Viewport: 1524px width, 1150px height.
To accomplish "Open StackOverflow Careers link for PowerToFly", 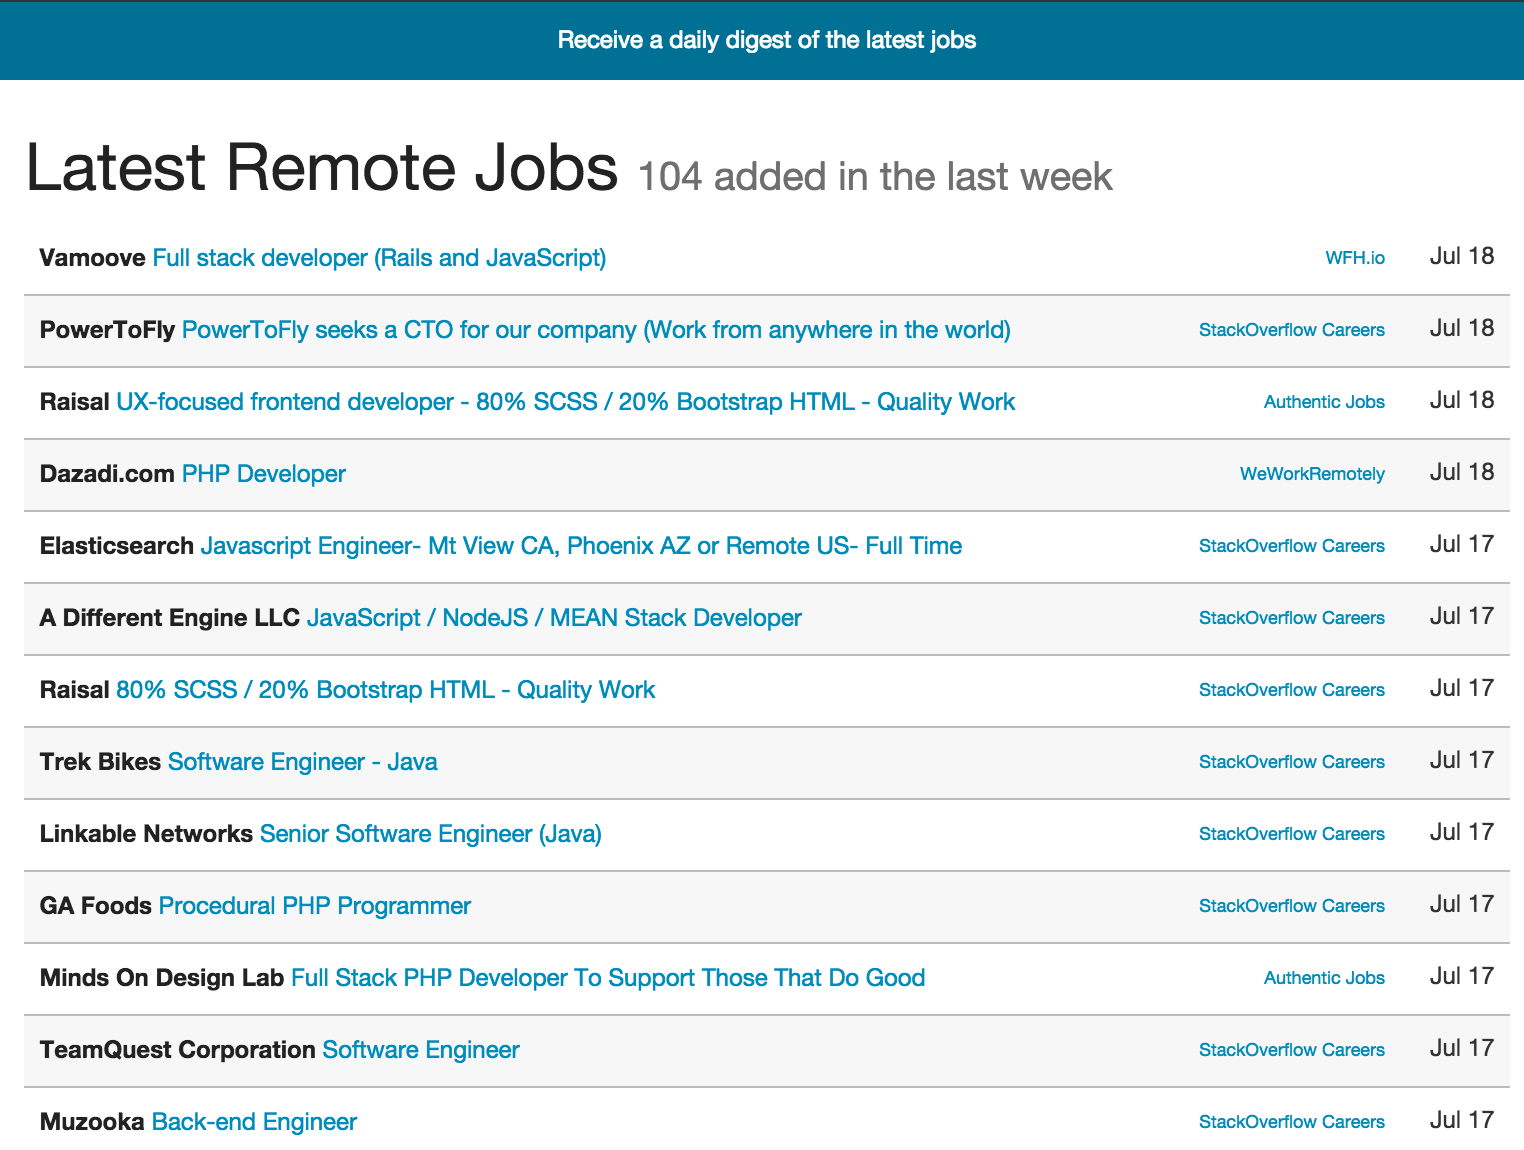I will (x=1291, y=329).
